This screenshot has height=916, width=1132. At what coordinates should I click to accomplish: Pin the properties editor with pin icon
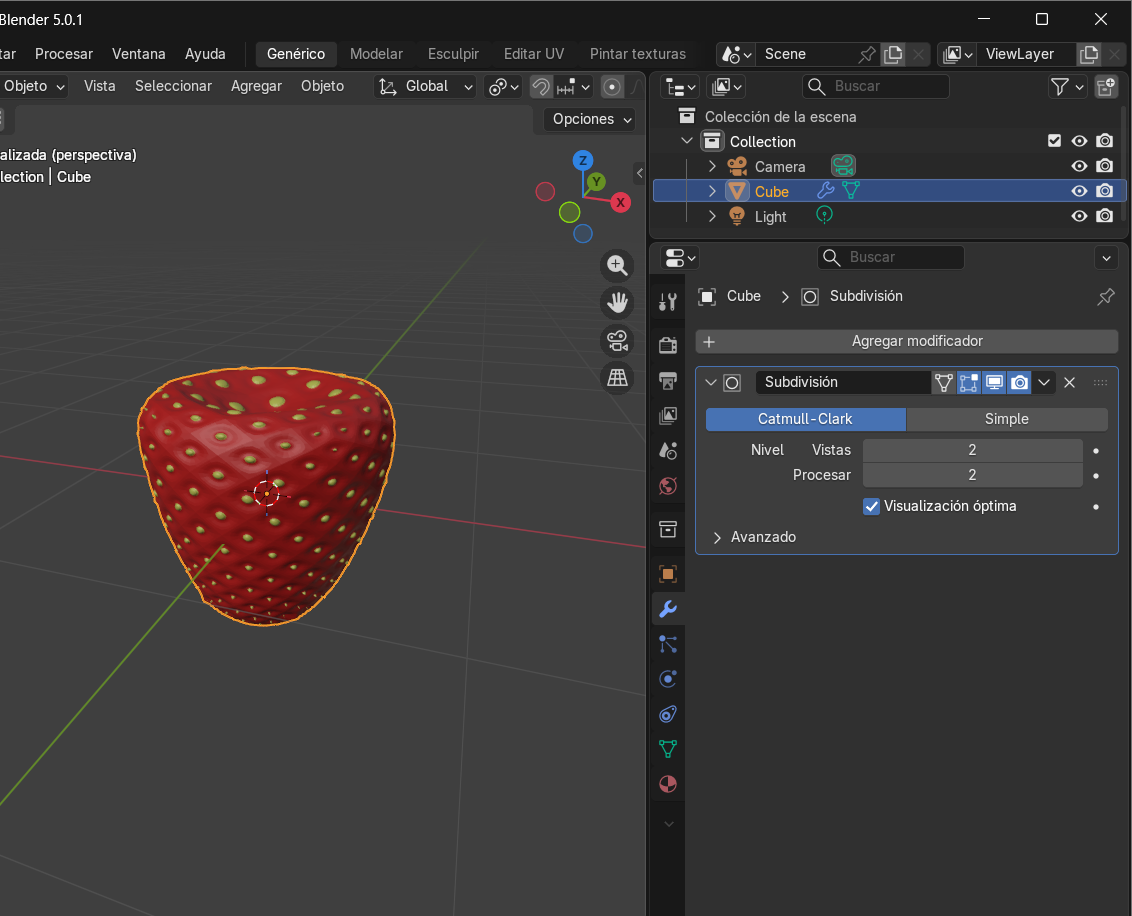[x=1105, y=297]
